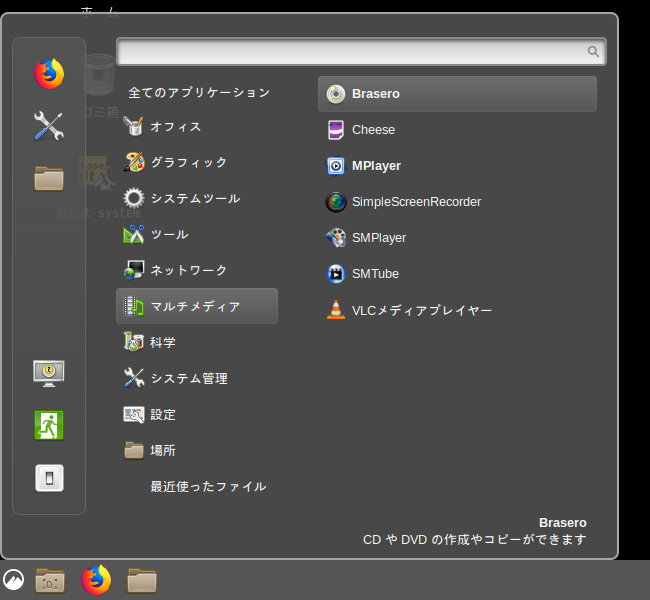Select the ネットワーク category label
This screenshot has height=600, width=650.
pos(189,270)
